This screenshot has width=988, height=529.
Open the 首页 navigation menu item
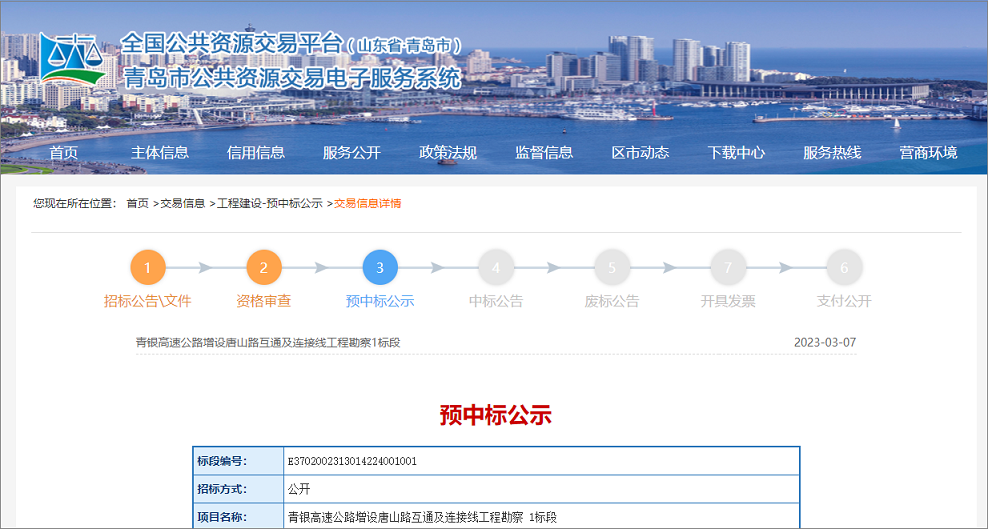pyautogui.click(x=64, y=153)
